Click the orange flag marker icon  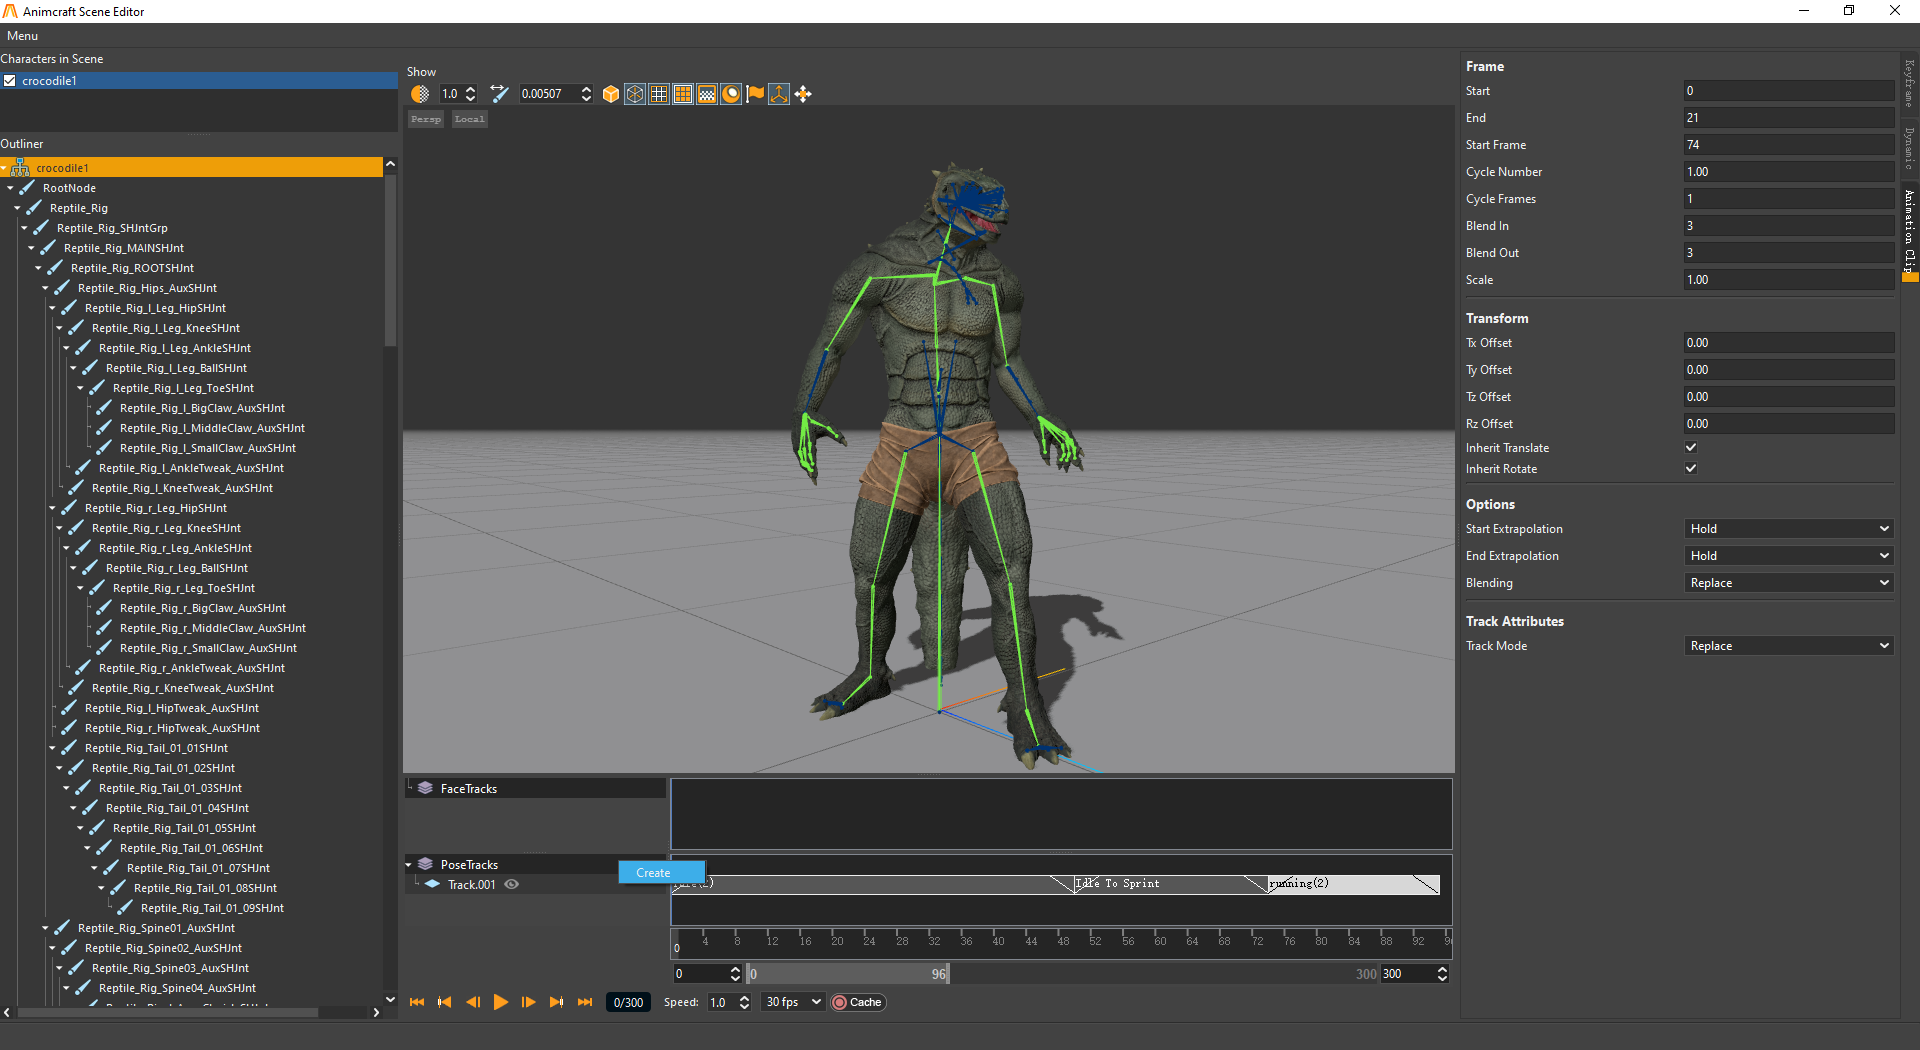(755, 94)
